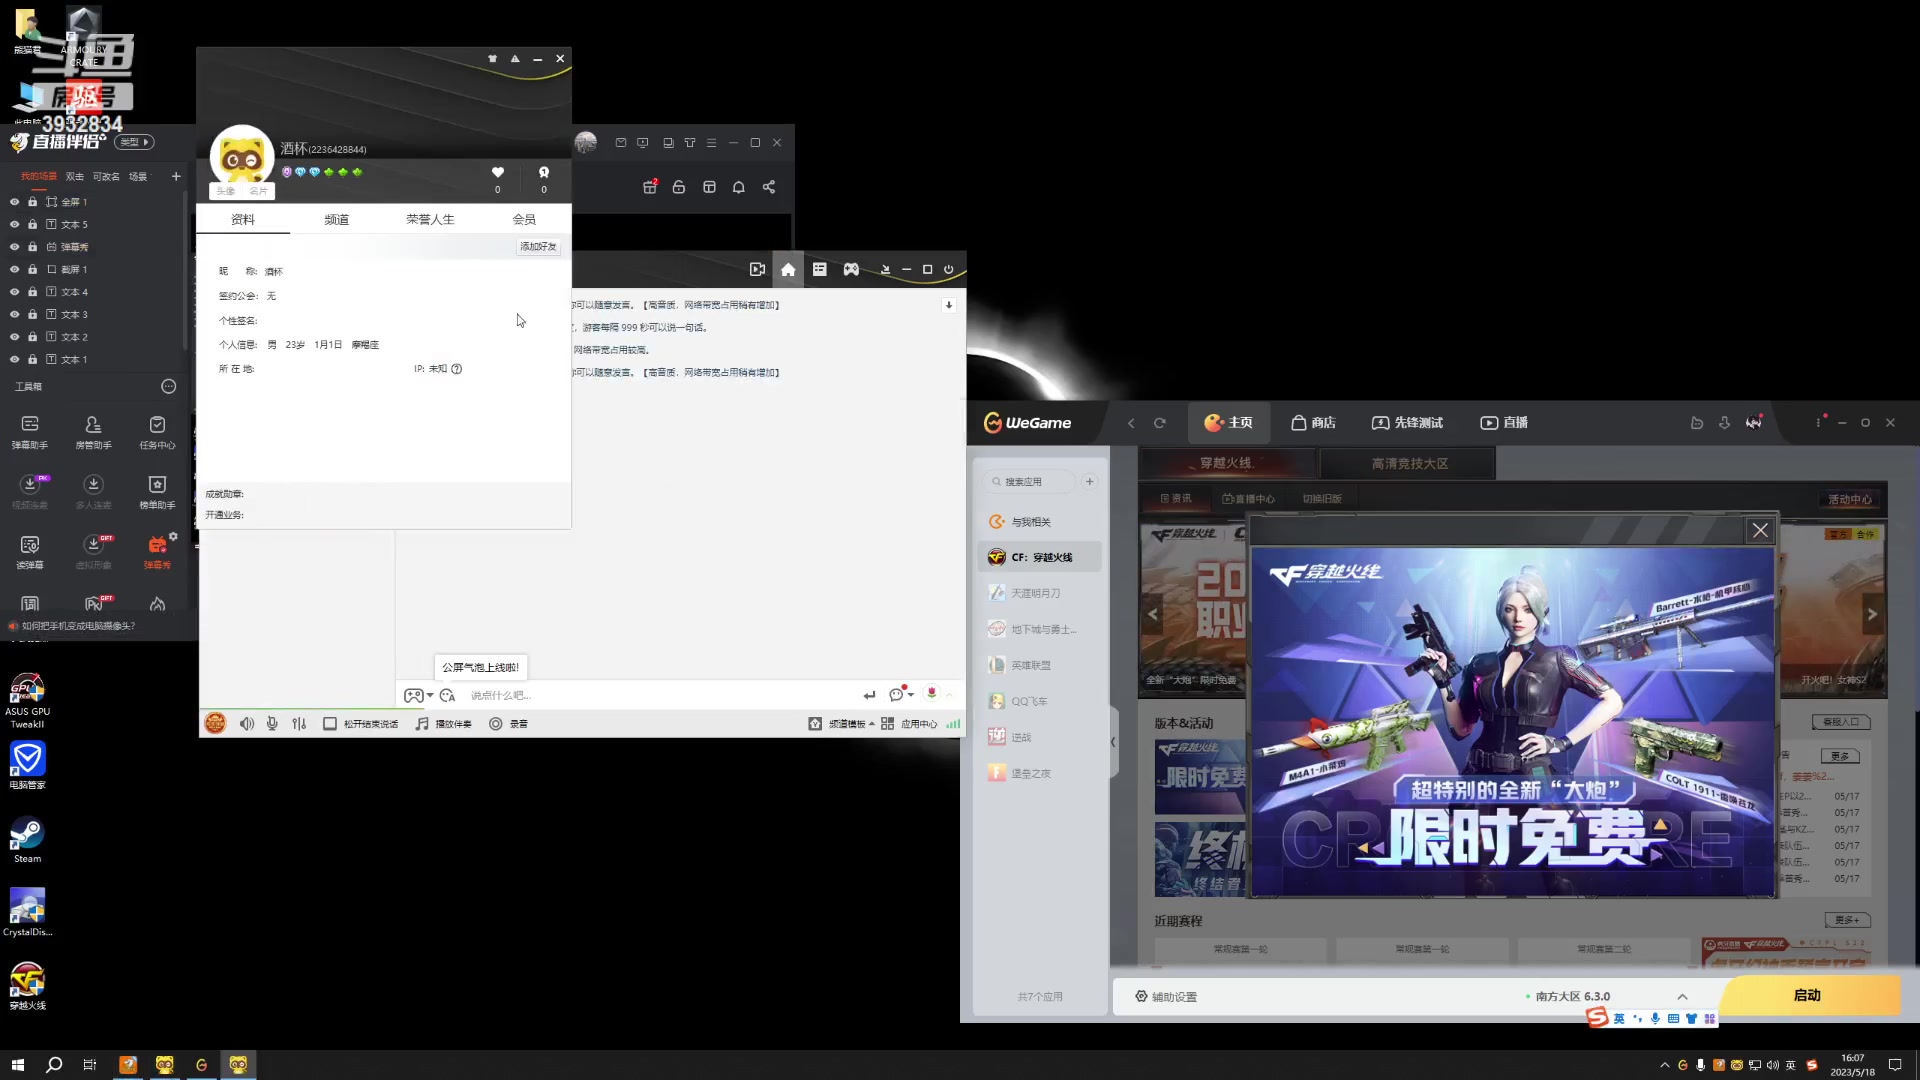Click the more-options circle beside 工具箱
The height and width of the screenshot is (1080, 1920).
click(x=168, y=386)
